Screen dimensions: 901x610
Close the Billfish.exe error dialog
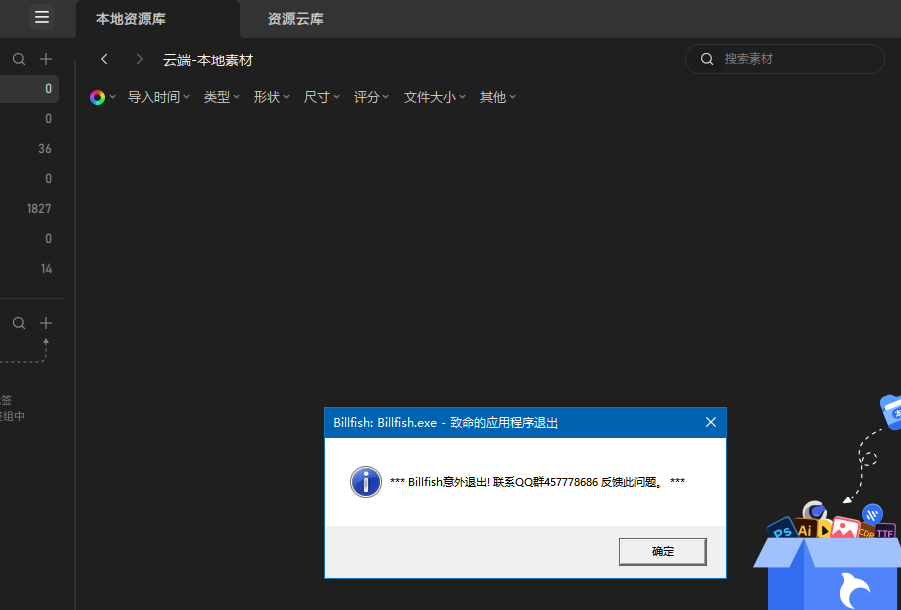[x=711, y=422]
